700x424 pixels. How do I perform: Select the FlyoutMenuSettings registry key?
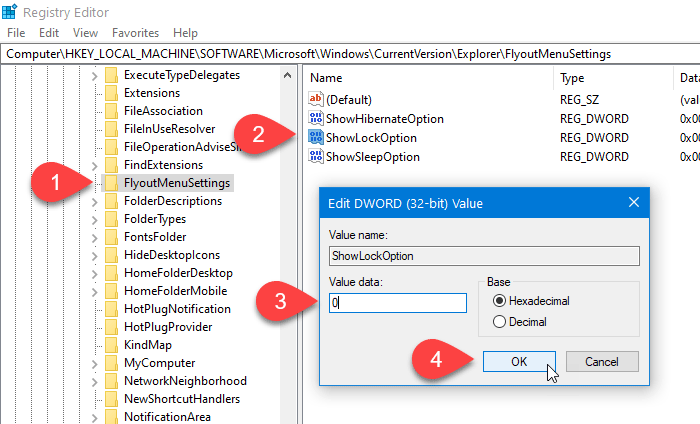[177, 183]
